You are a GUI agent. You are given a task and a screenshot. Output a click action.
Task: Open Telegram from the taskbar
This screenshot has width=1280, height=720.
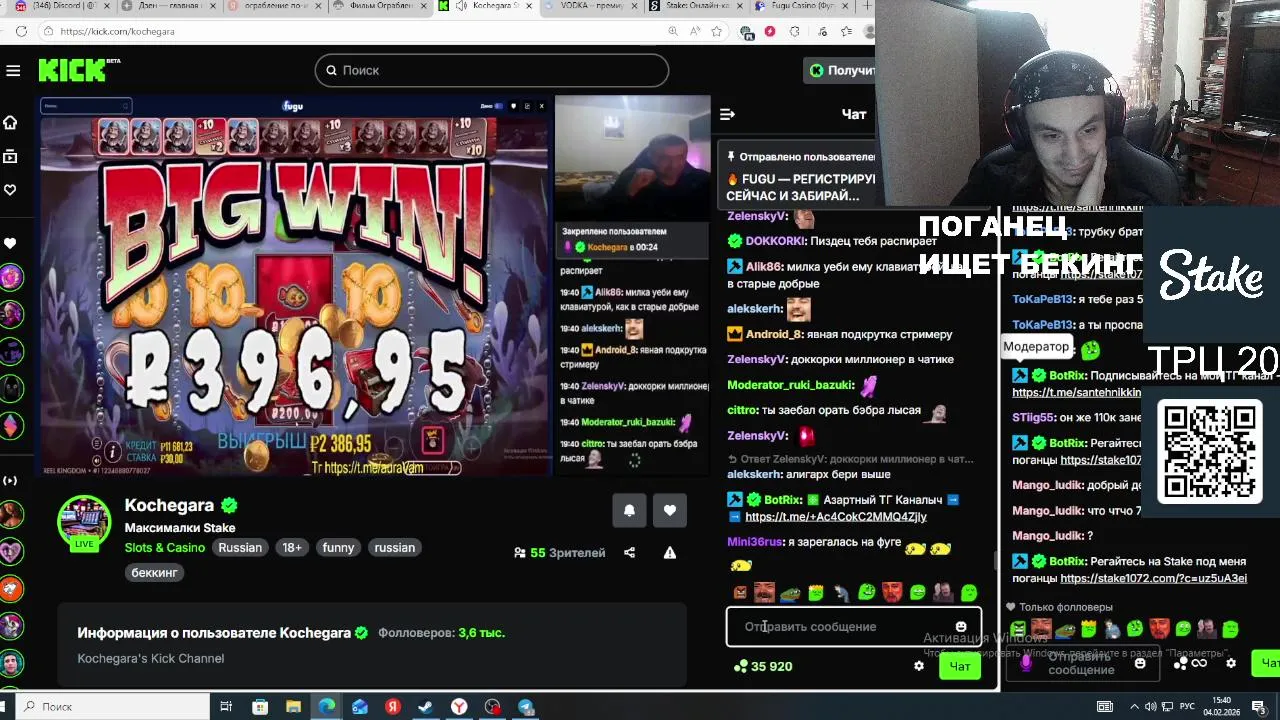coord(525,707)
